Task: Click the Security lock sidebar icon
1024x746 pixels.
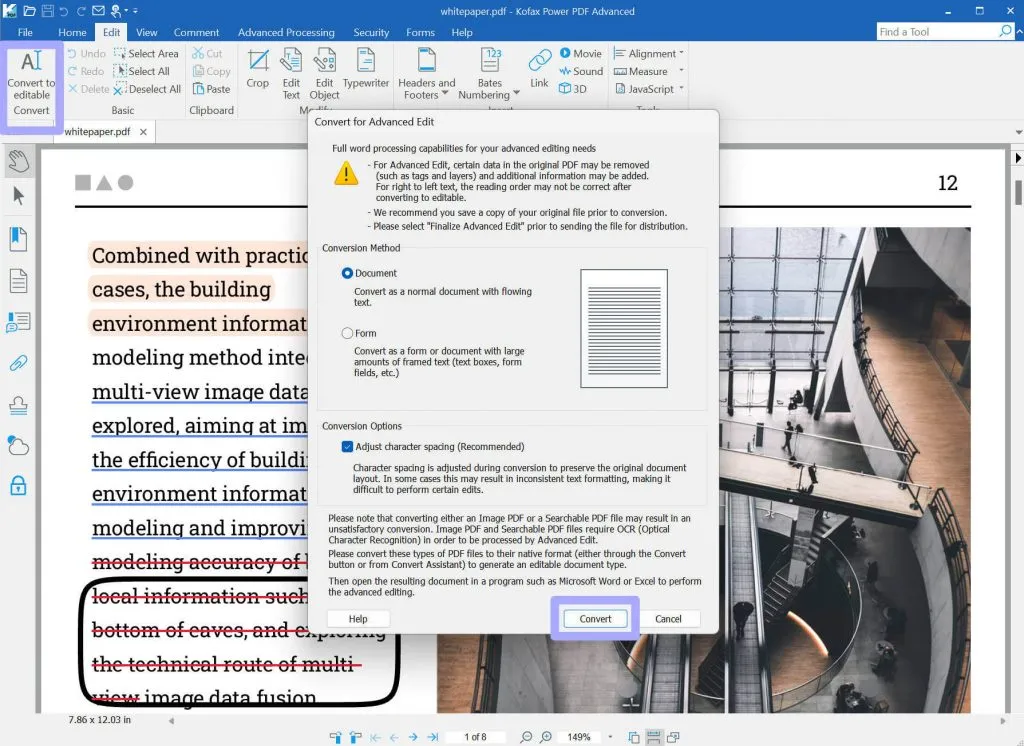Action: point(18,486)
